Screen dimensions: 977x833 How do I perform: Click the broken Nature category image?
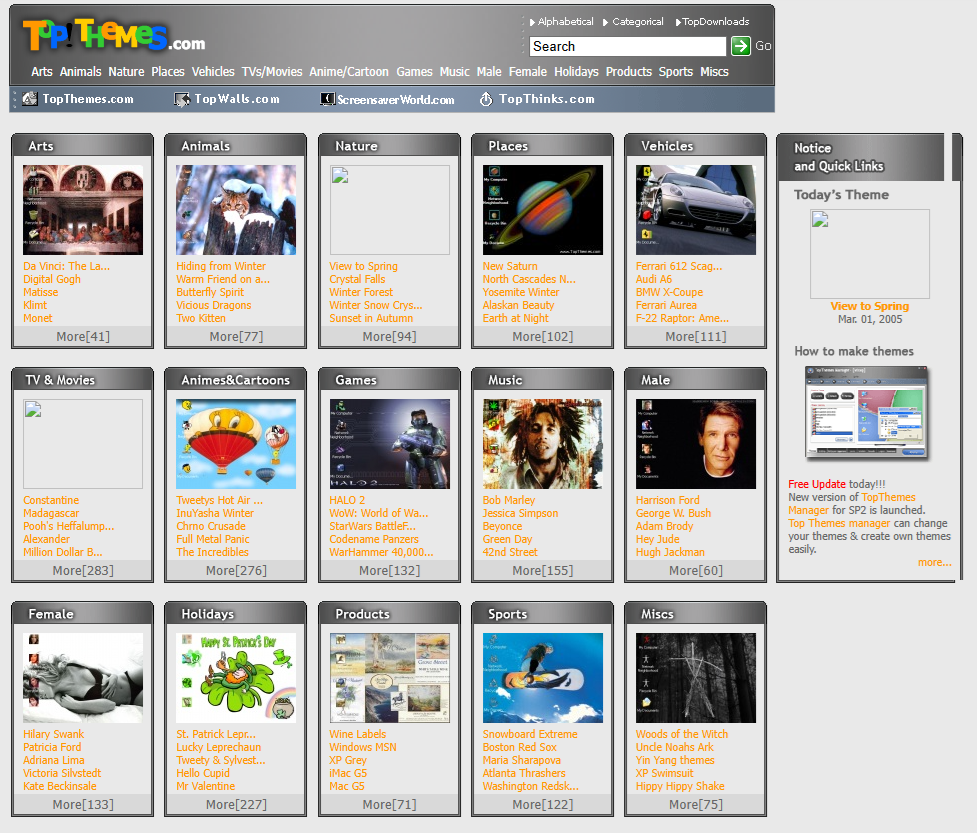(x=389, y=210)
